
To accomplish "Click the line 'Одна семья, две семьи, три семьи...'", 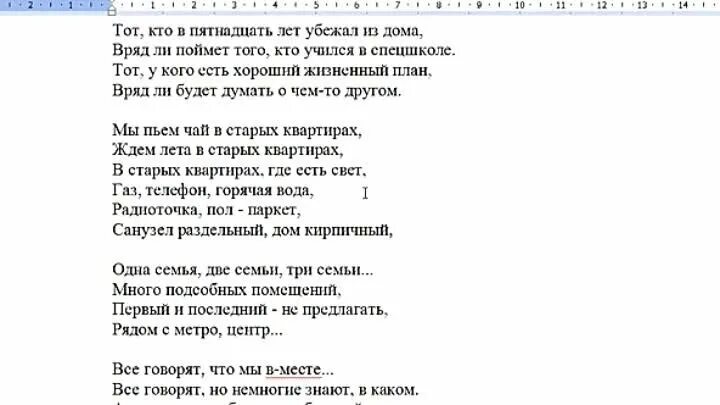I will [242, 270].
